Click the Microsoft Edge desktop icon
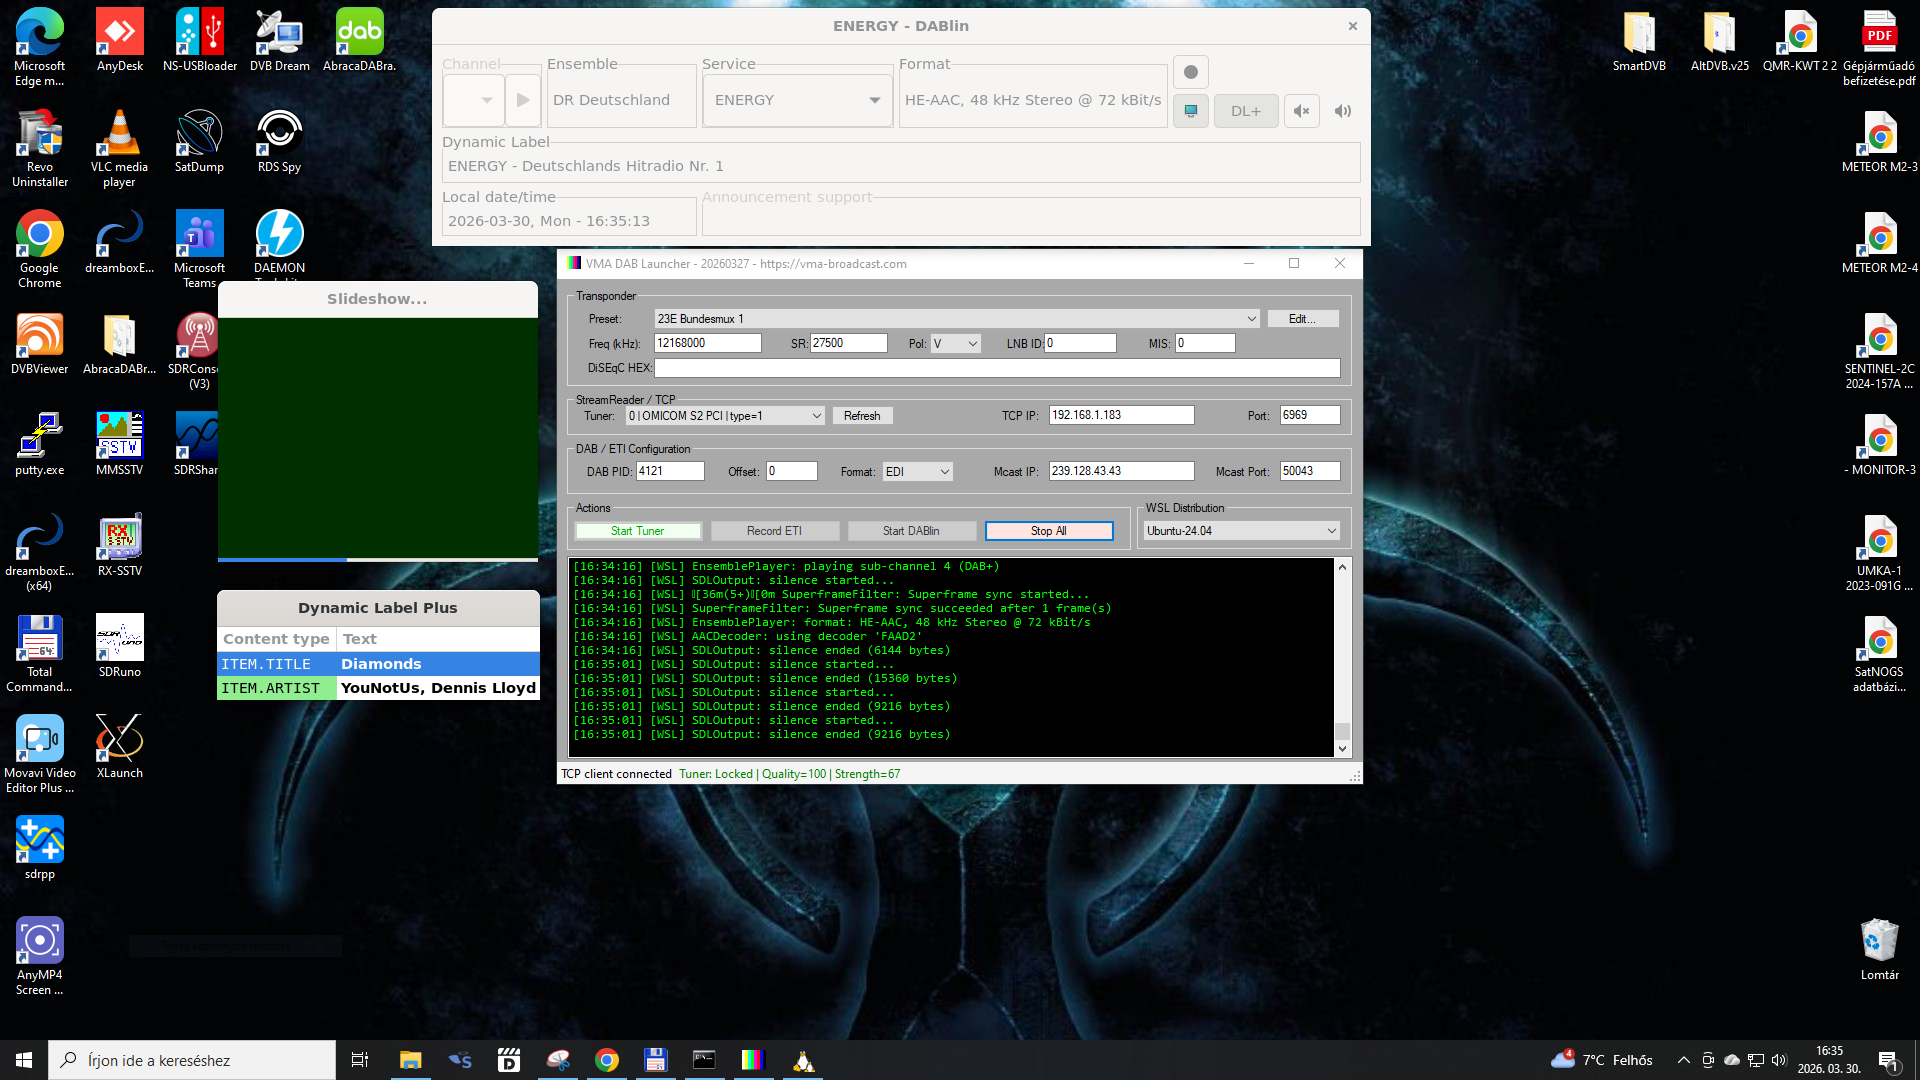The image size is (1920, 1080). click(x=40, y=47)
